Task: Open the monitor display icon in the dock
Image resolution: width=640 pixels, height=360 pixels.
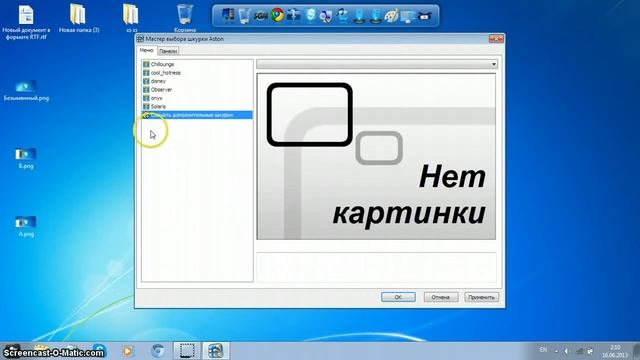Action: click(x=408, y=16)
